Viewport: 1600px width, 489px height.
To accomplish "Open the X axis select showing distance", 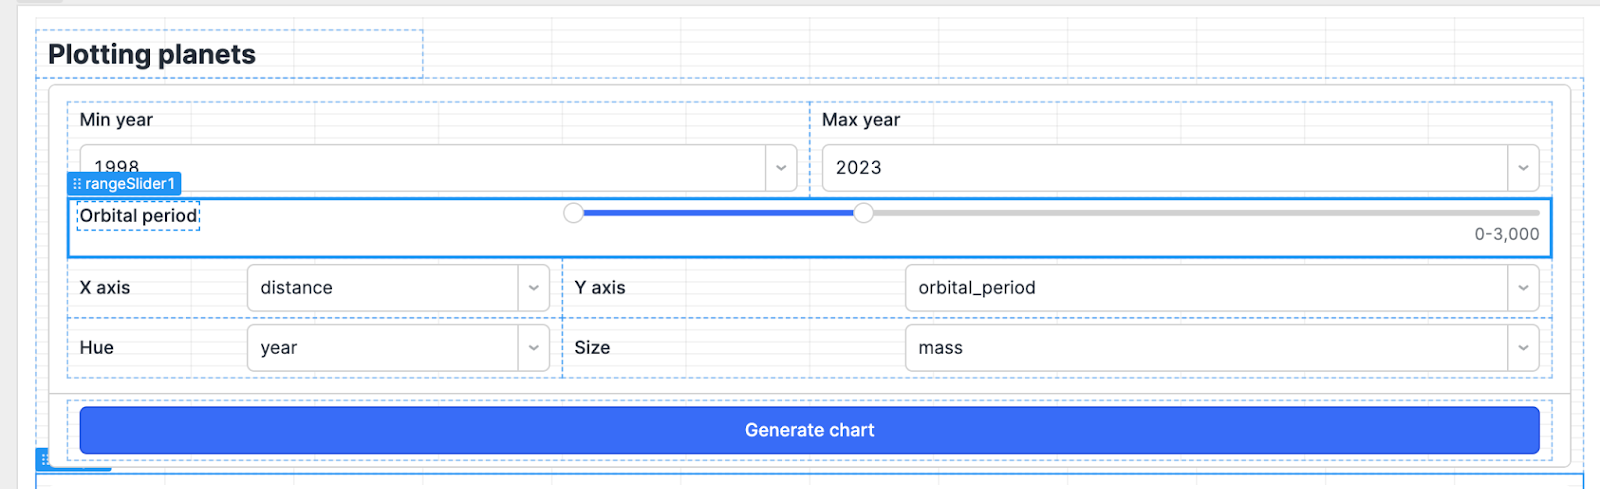I will 380,288.
